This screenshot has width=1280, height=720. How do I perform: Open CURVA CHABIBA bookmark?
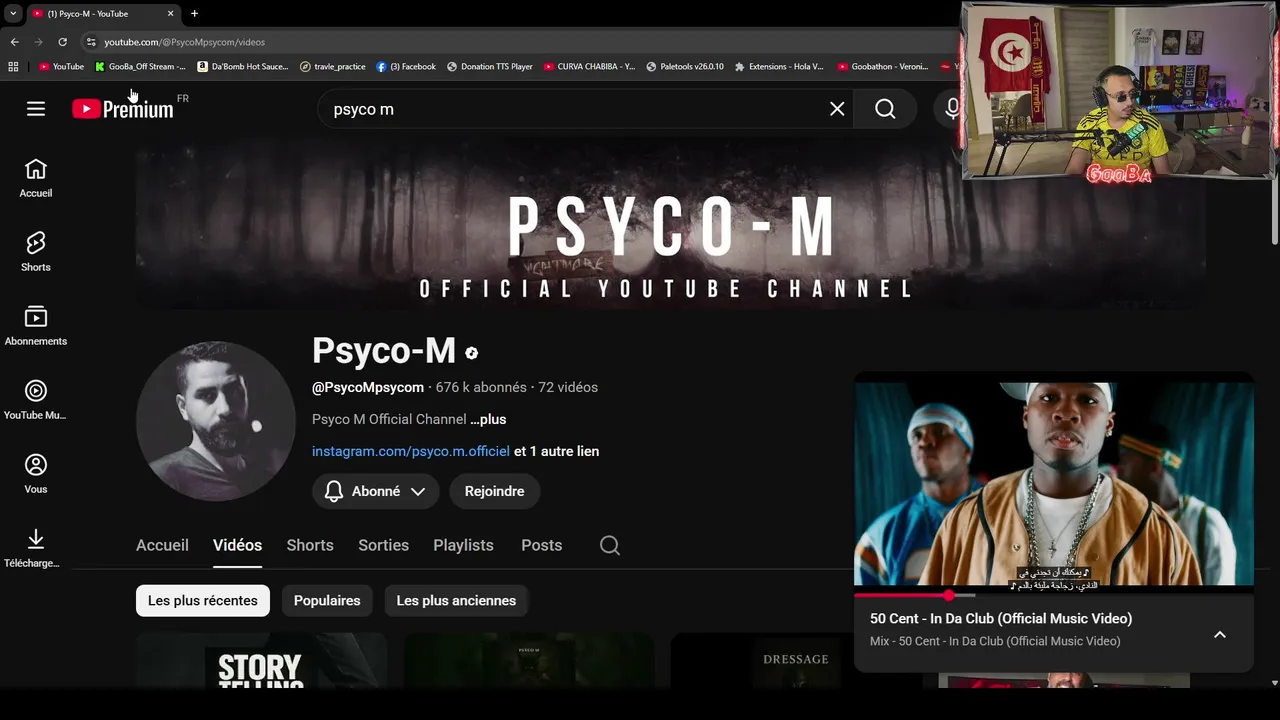[x=589, y=67]
